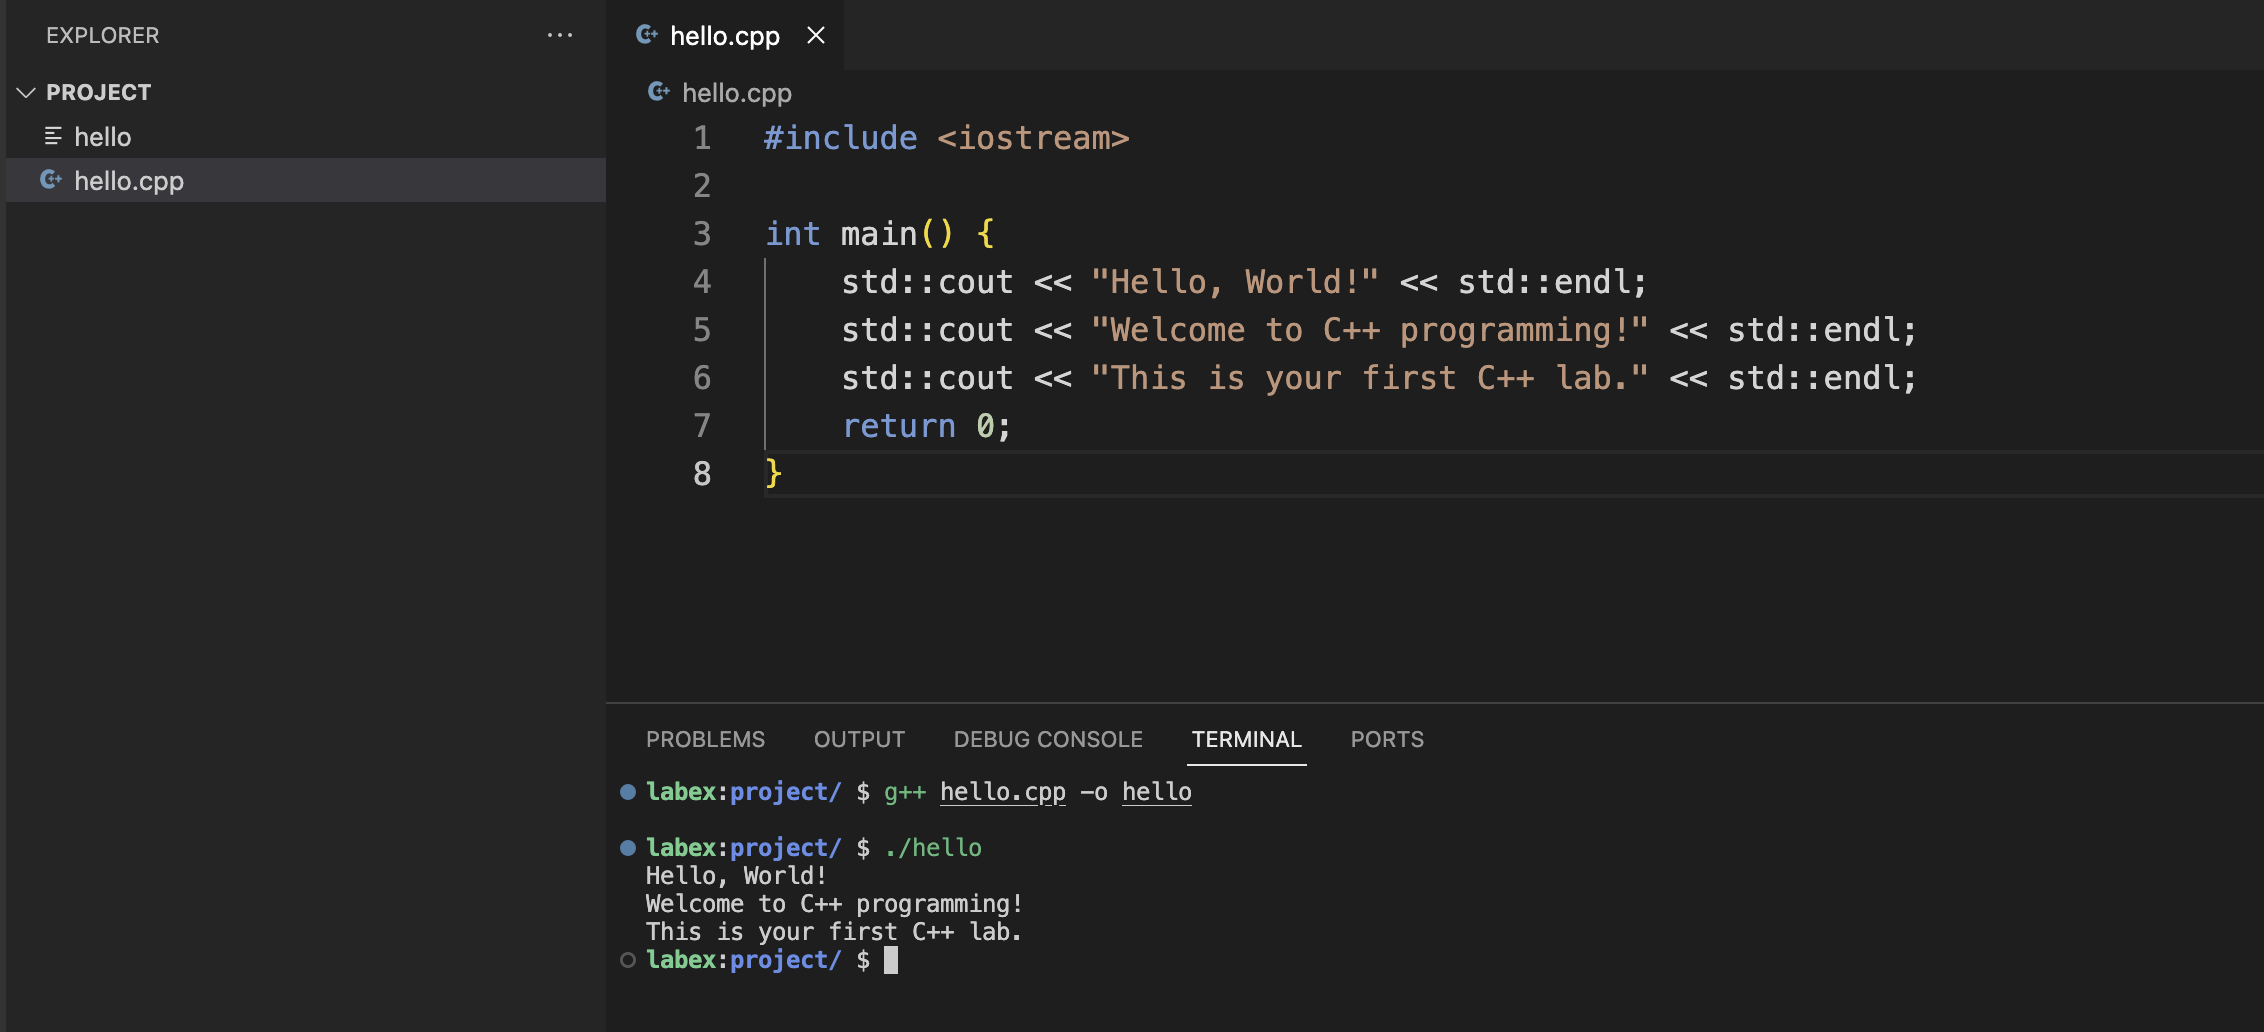Screen dimensions: 2264x1032
Task: Click hello.cpp in the breadcrumb path
Action: coord(736,93)
